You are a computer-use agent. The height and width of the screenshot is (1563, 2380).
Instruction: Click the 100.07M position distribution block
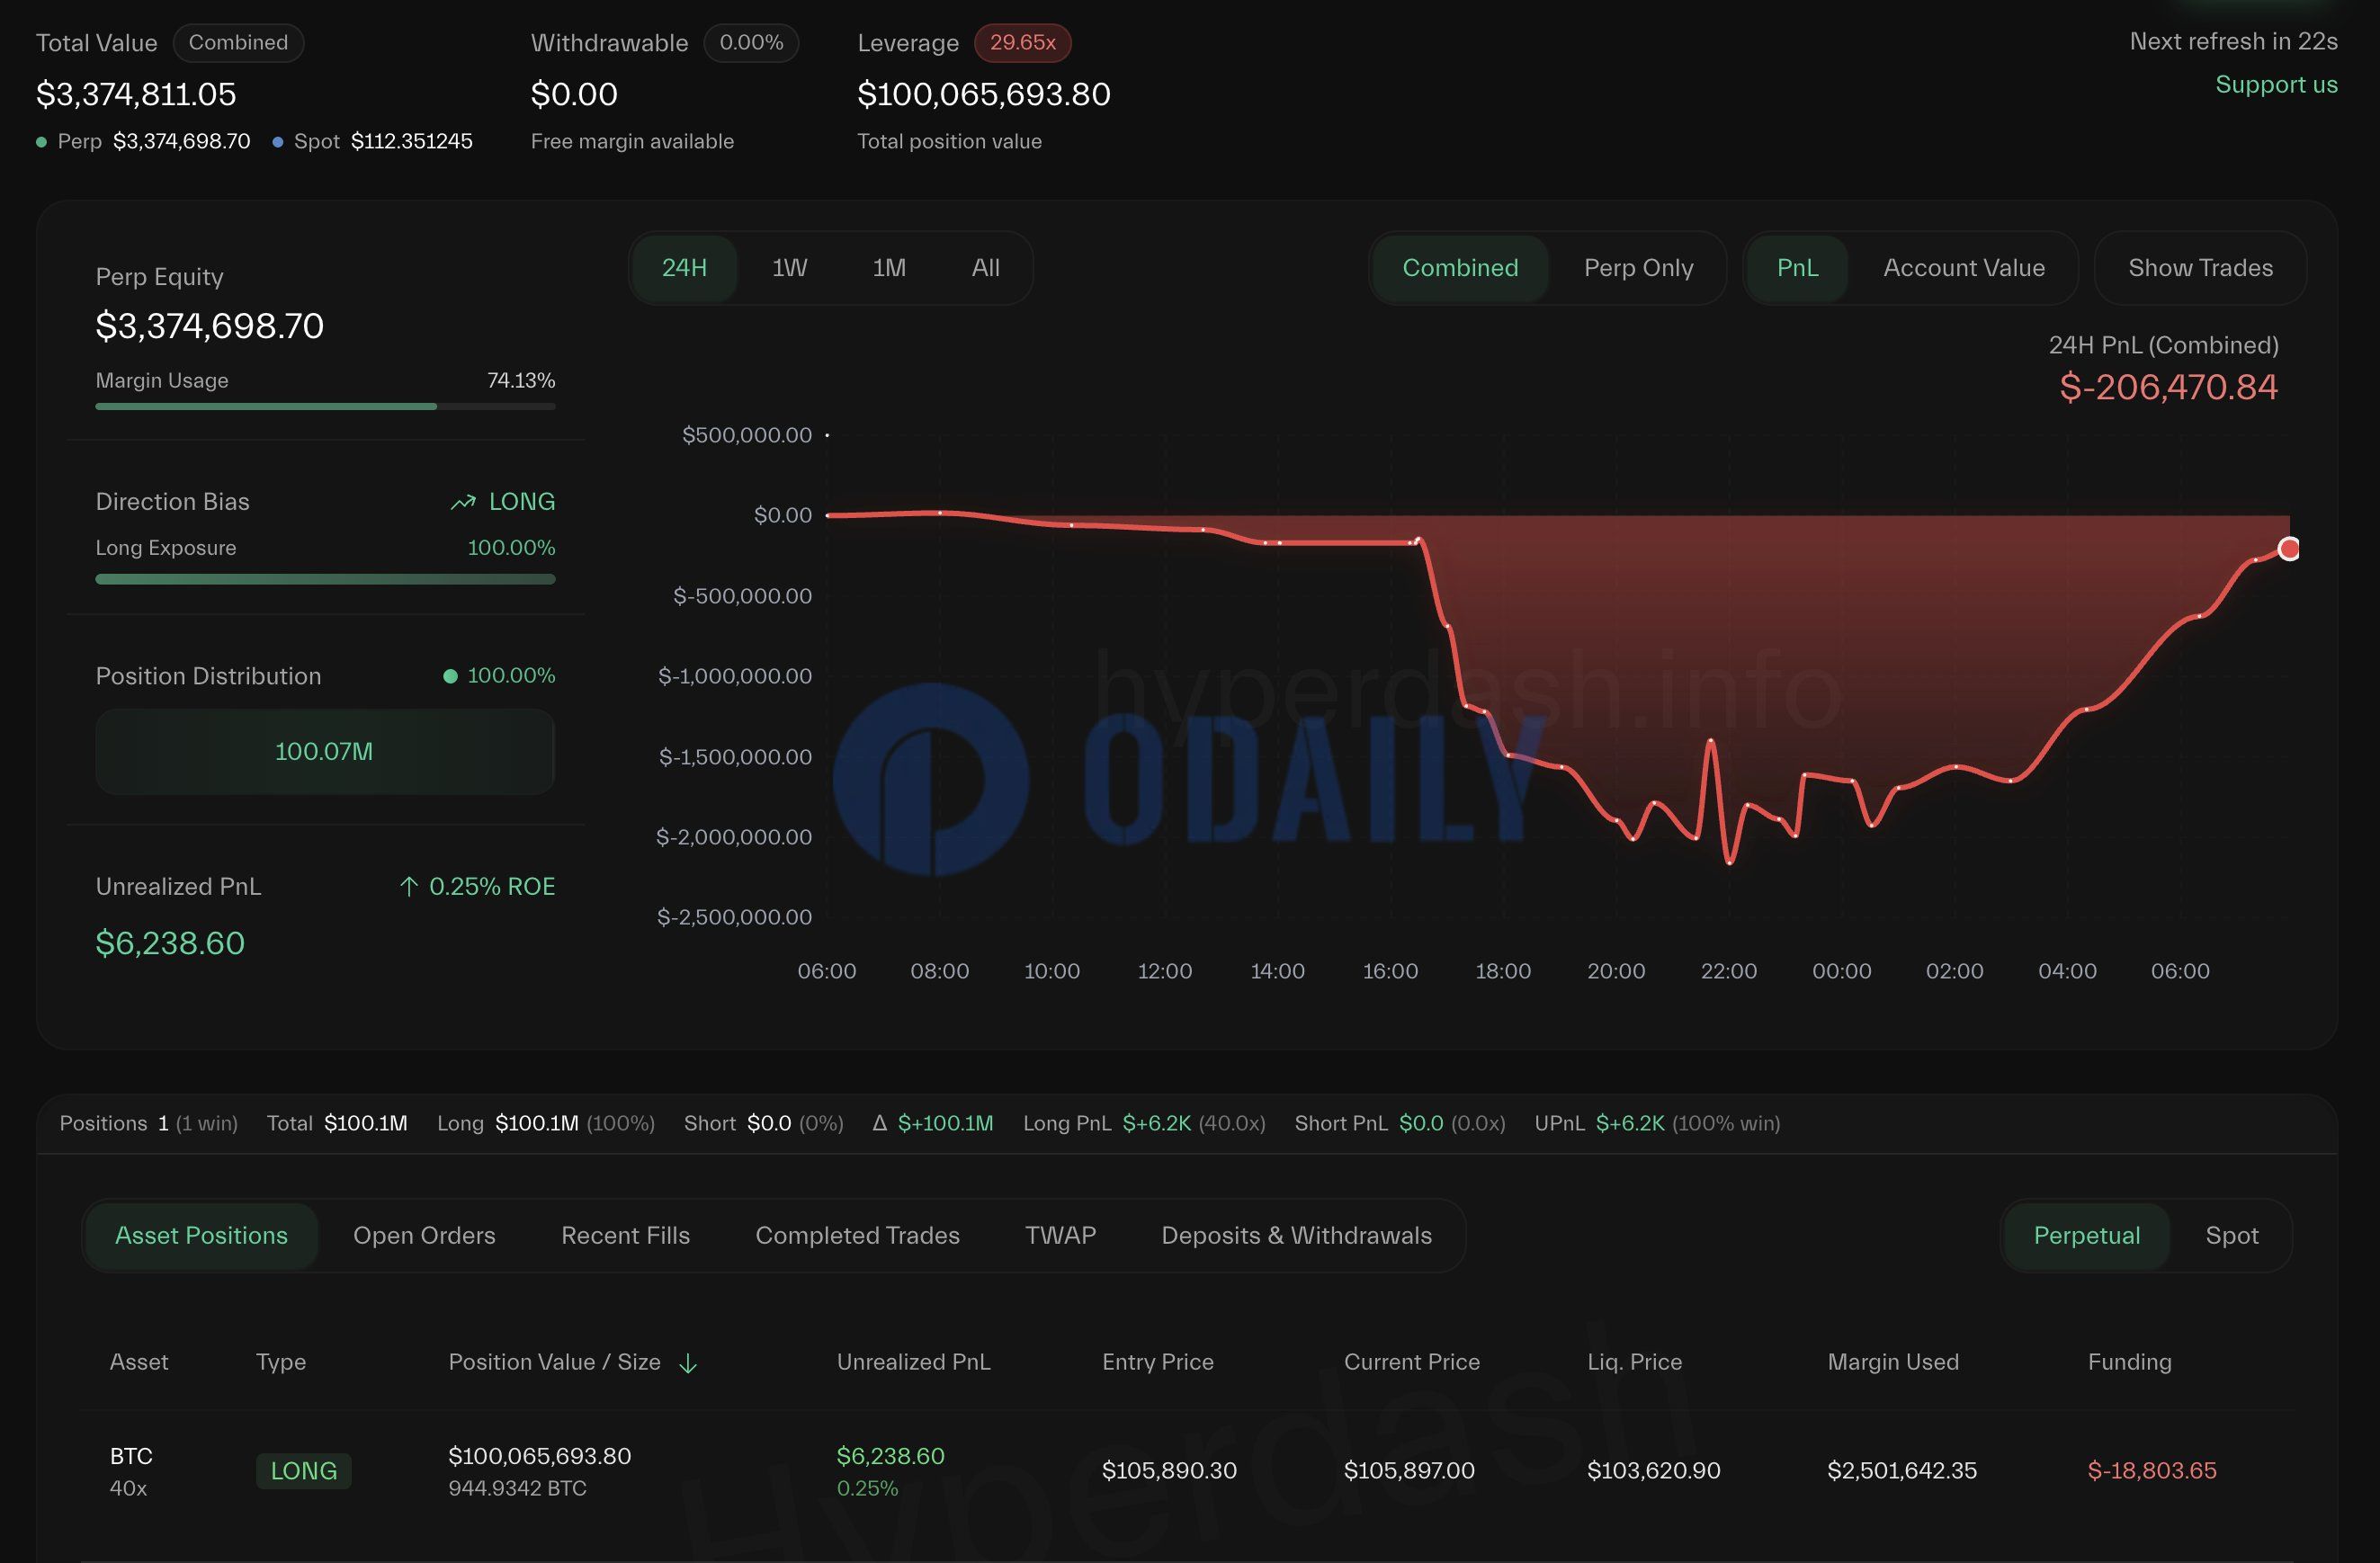pos(324,751)
